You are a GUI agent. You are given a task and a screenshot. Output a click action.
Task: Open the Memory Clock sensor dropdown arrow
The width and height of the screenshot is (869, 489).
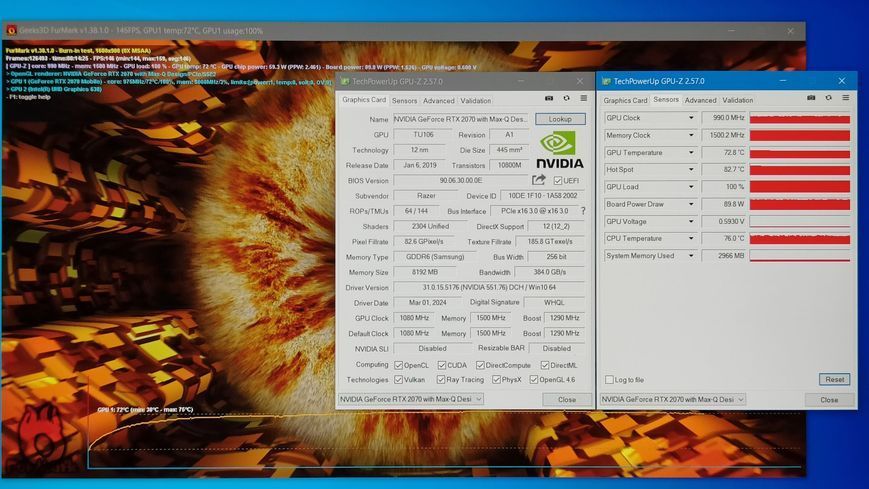click(691, 135)
